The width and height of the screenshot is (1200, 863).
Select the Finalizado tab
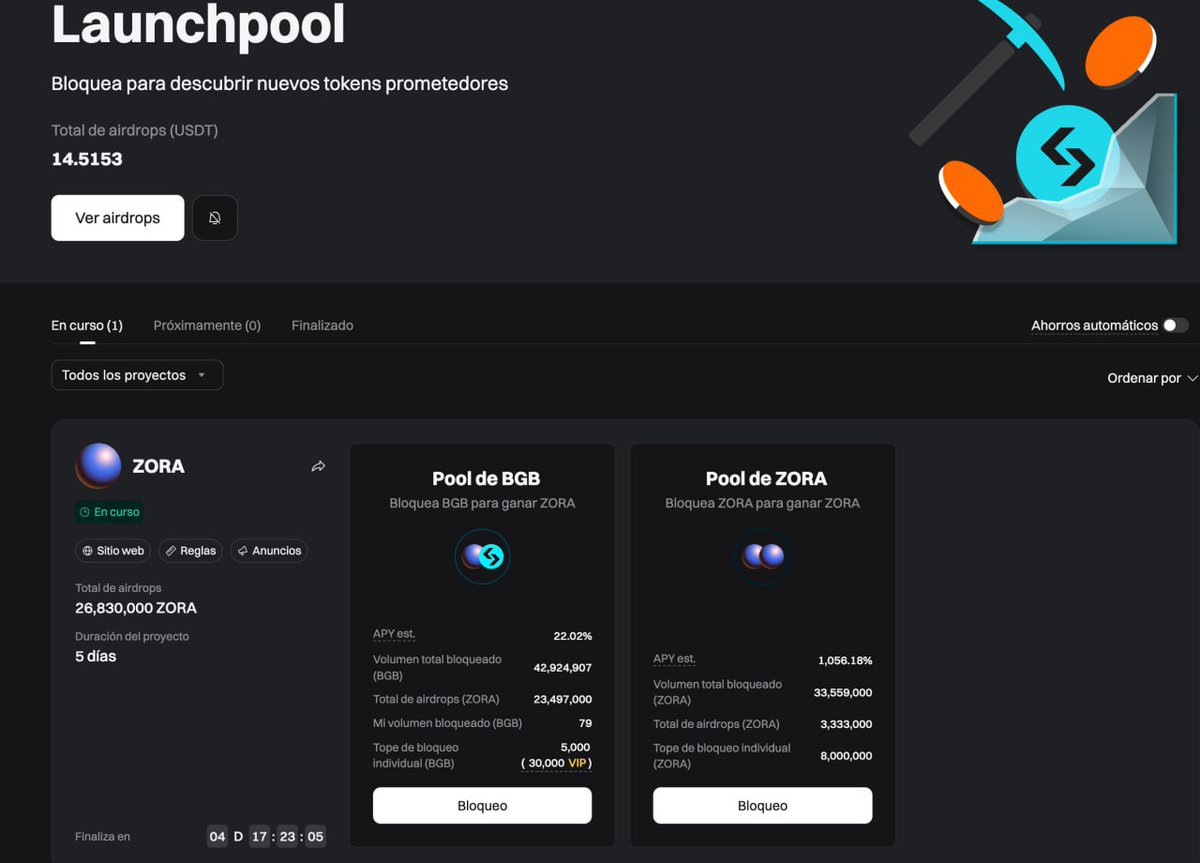pos(322,325)
